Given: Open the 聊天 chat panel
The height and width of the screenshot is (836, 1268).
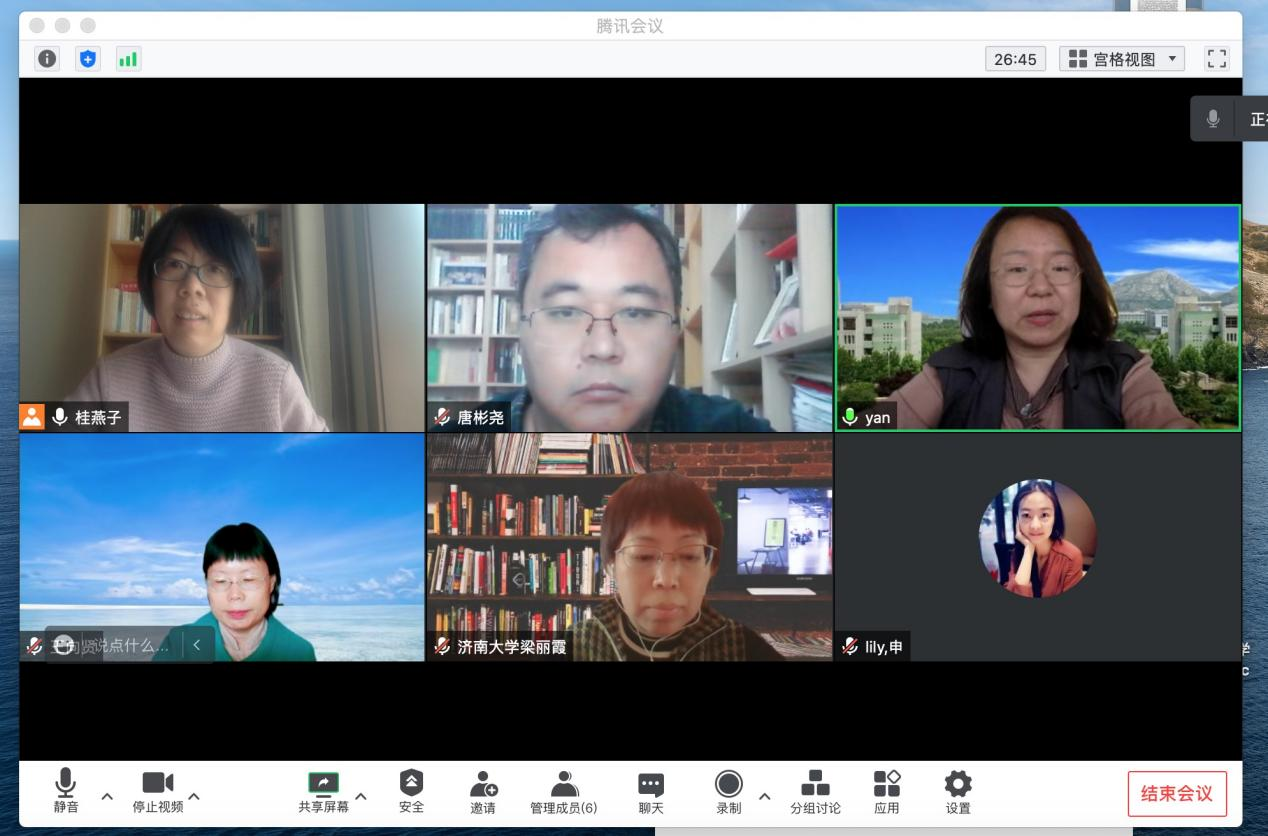Looking at the screenshot, I should (x=651, y=793).
